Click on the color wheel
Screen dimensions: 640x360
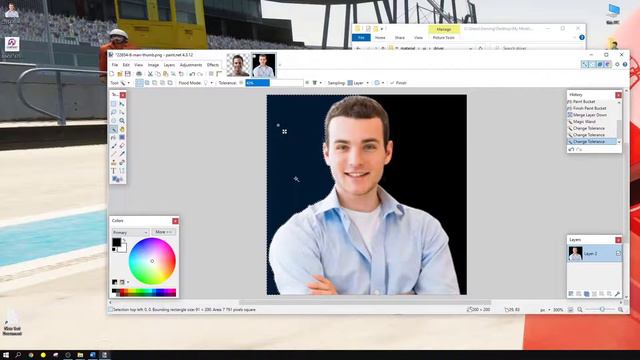(152, 261)
